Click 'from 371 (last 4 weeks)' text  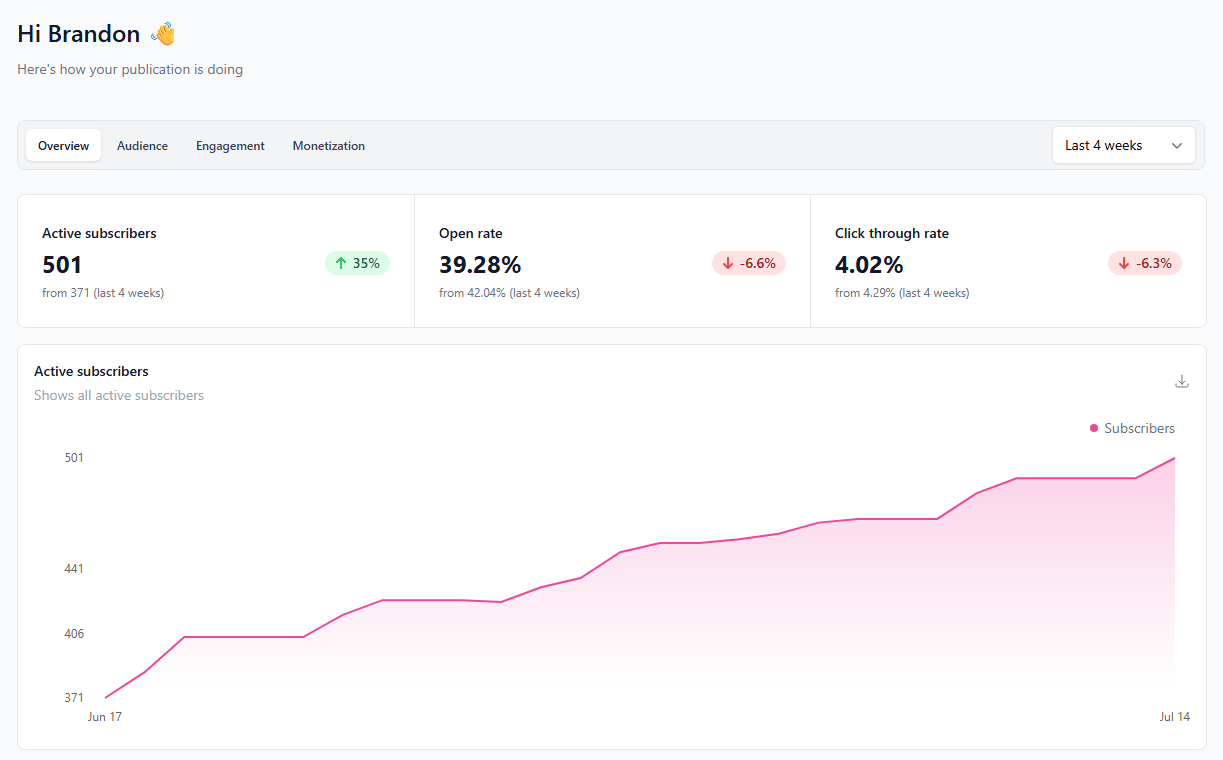103,293
